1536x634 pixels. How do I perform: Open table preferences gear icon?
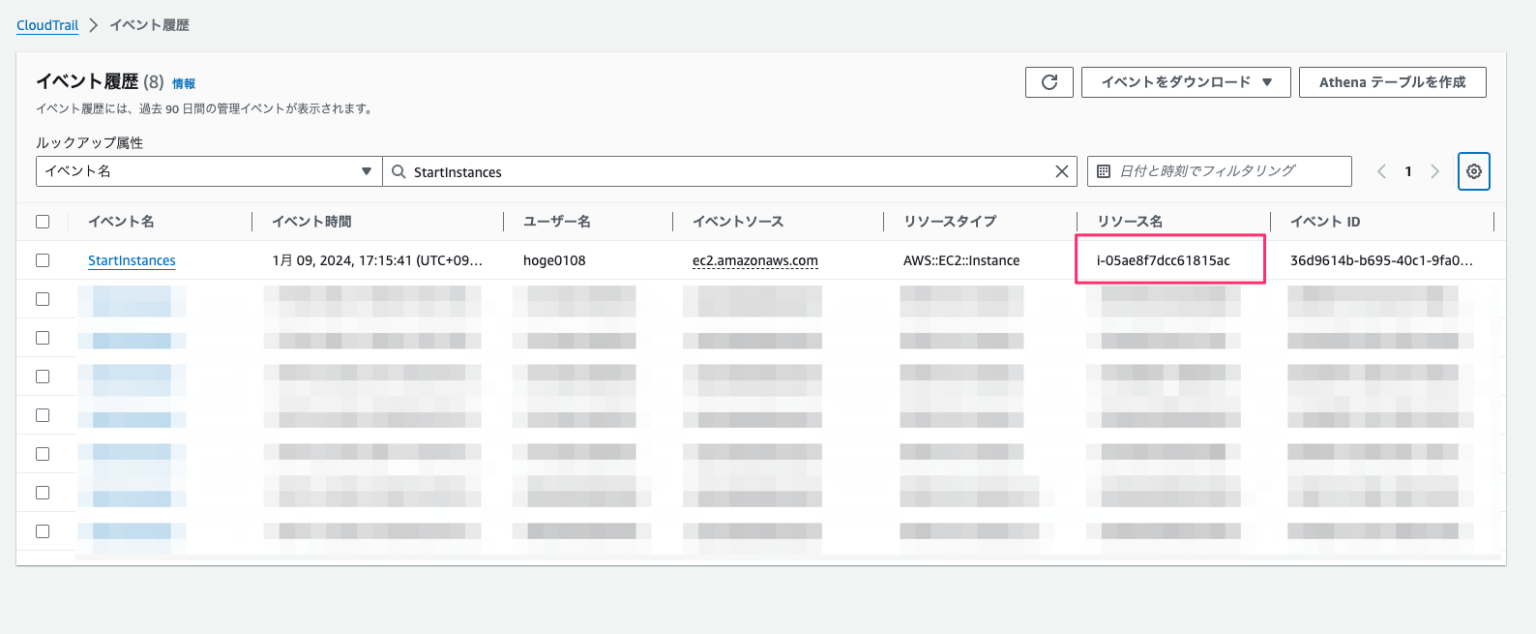1473,171
